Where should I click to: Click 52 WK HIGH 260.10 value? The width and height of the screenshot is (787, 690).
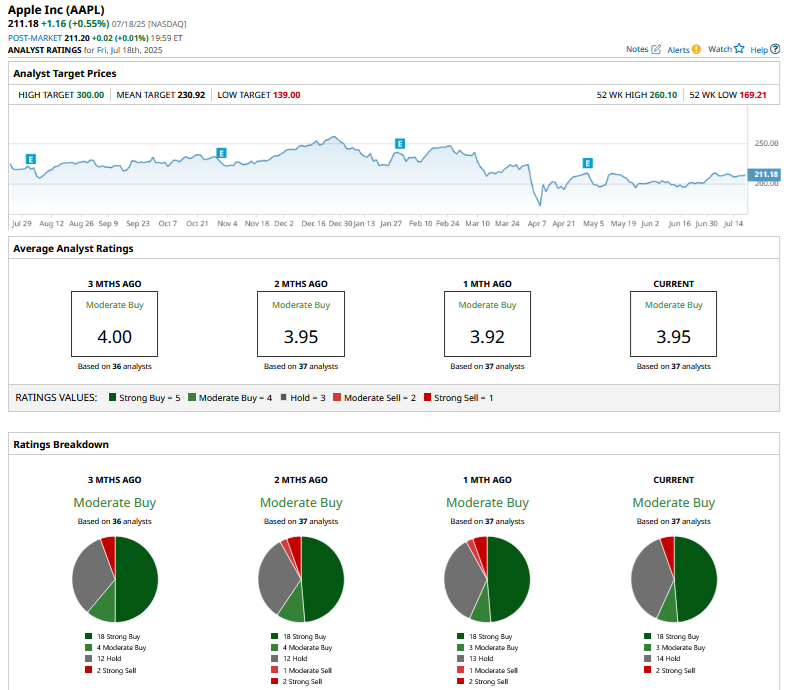pos(663,95)
